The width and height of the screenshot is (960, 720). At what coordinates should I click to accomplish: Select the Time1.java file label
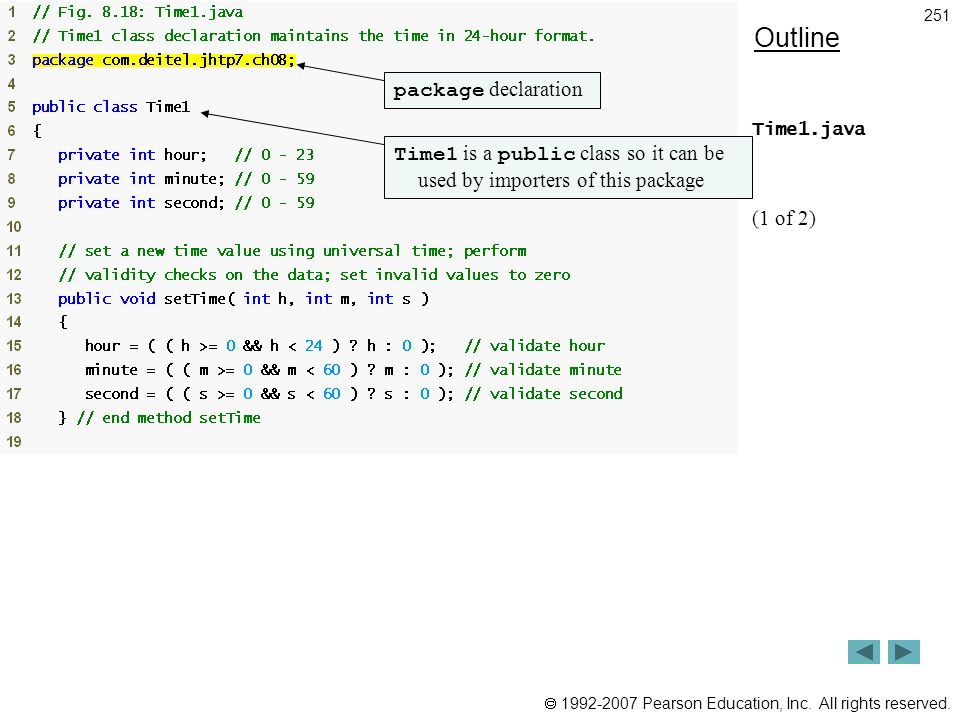[809, 129]
